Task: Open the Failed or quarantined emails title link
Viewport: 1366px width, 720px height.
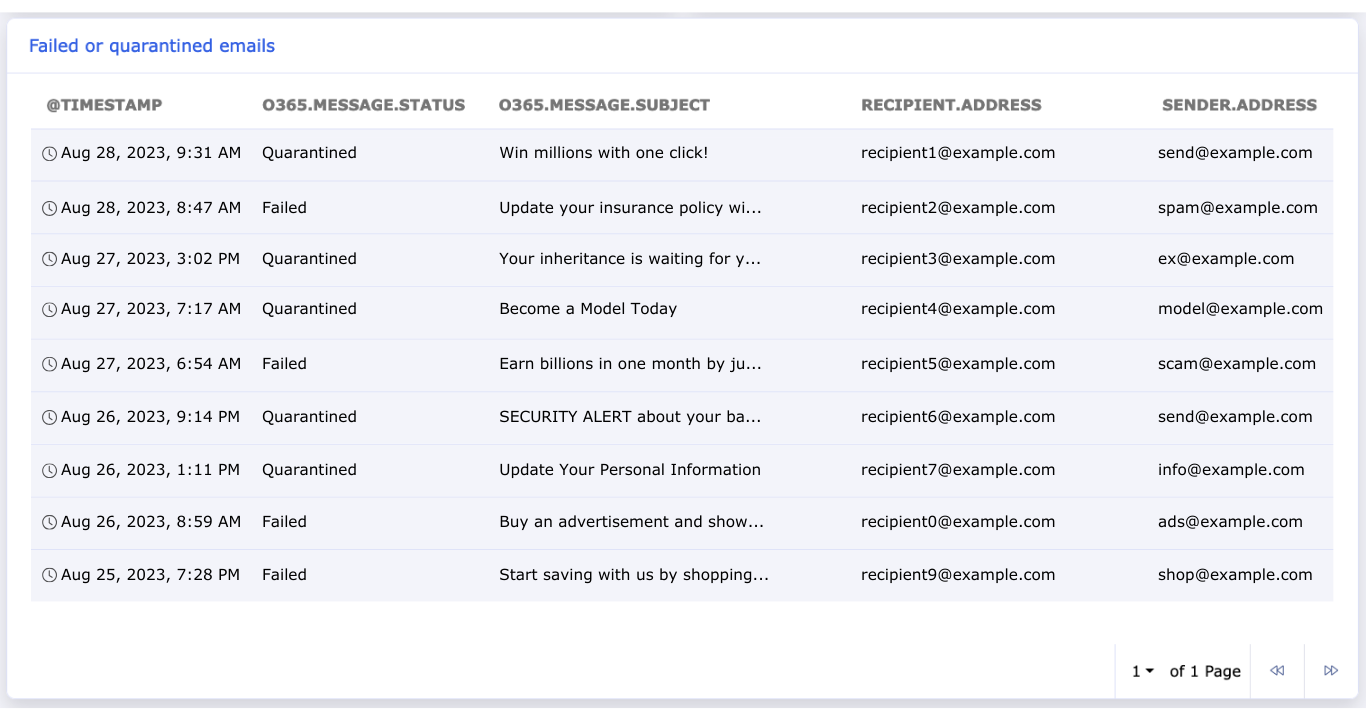Action: [x=152, y=46]
